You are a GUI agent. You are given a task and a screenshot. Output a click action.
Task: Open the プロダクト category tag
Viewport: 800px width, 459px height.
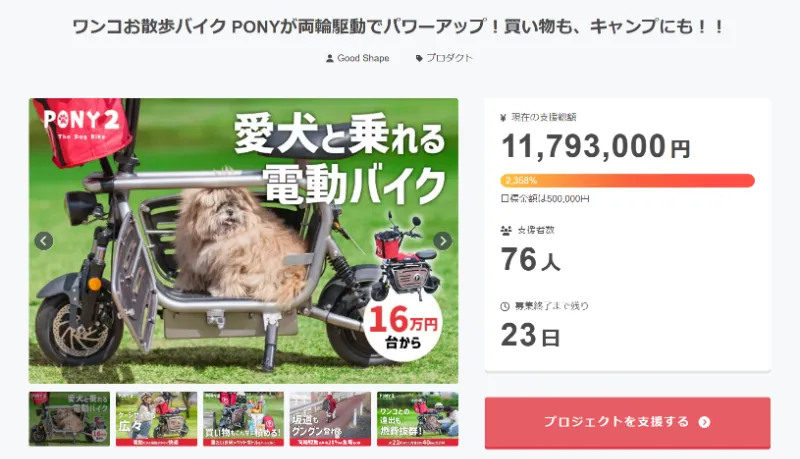(449, 58)
